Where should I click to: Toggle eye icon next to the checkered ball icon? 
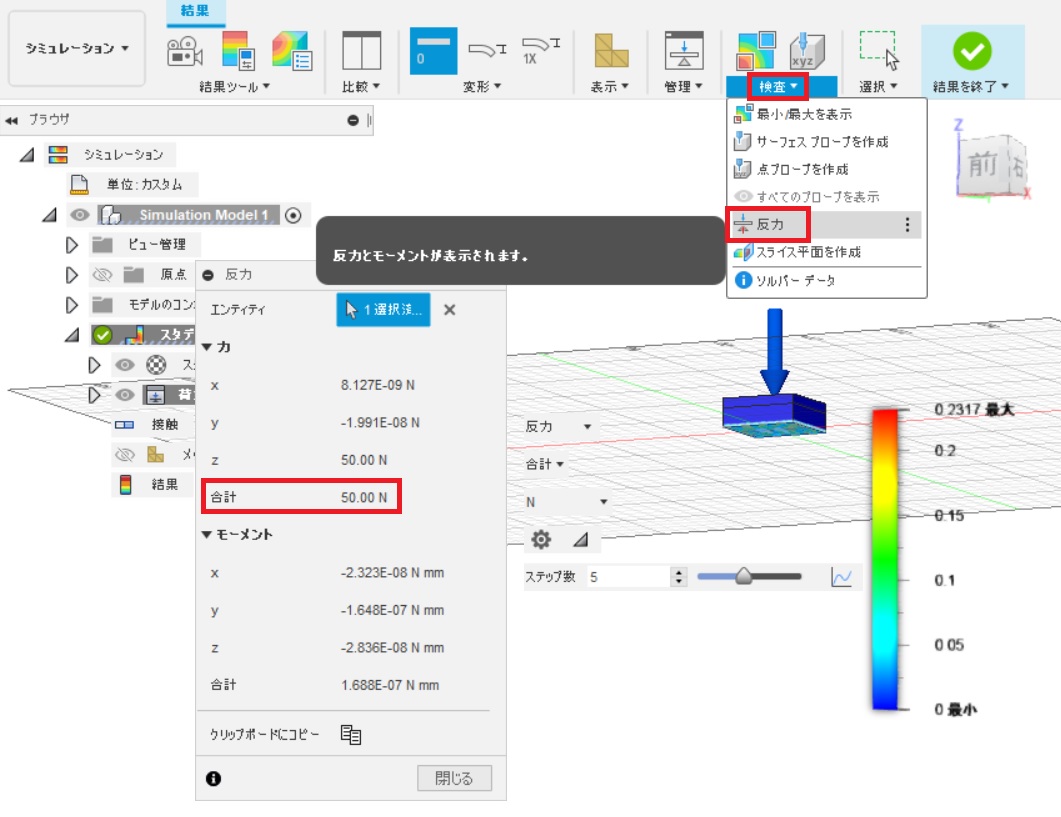coord(125,365)
